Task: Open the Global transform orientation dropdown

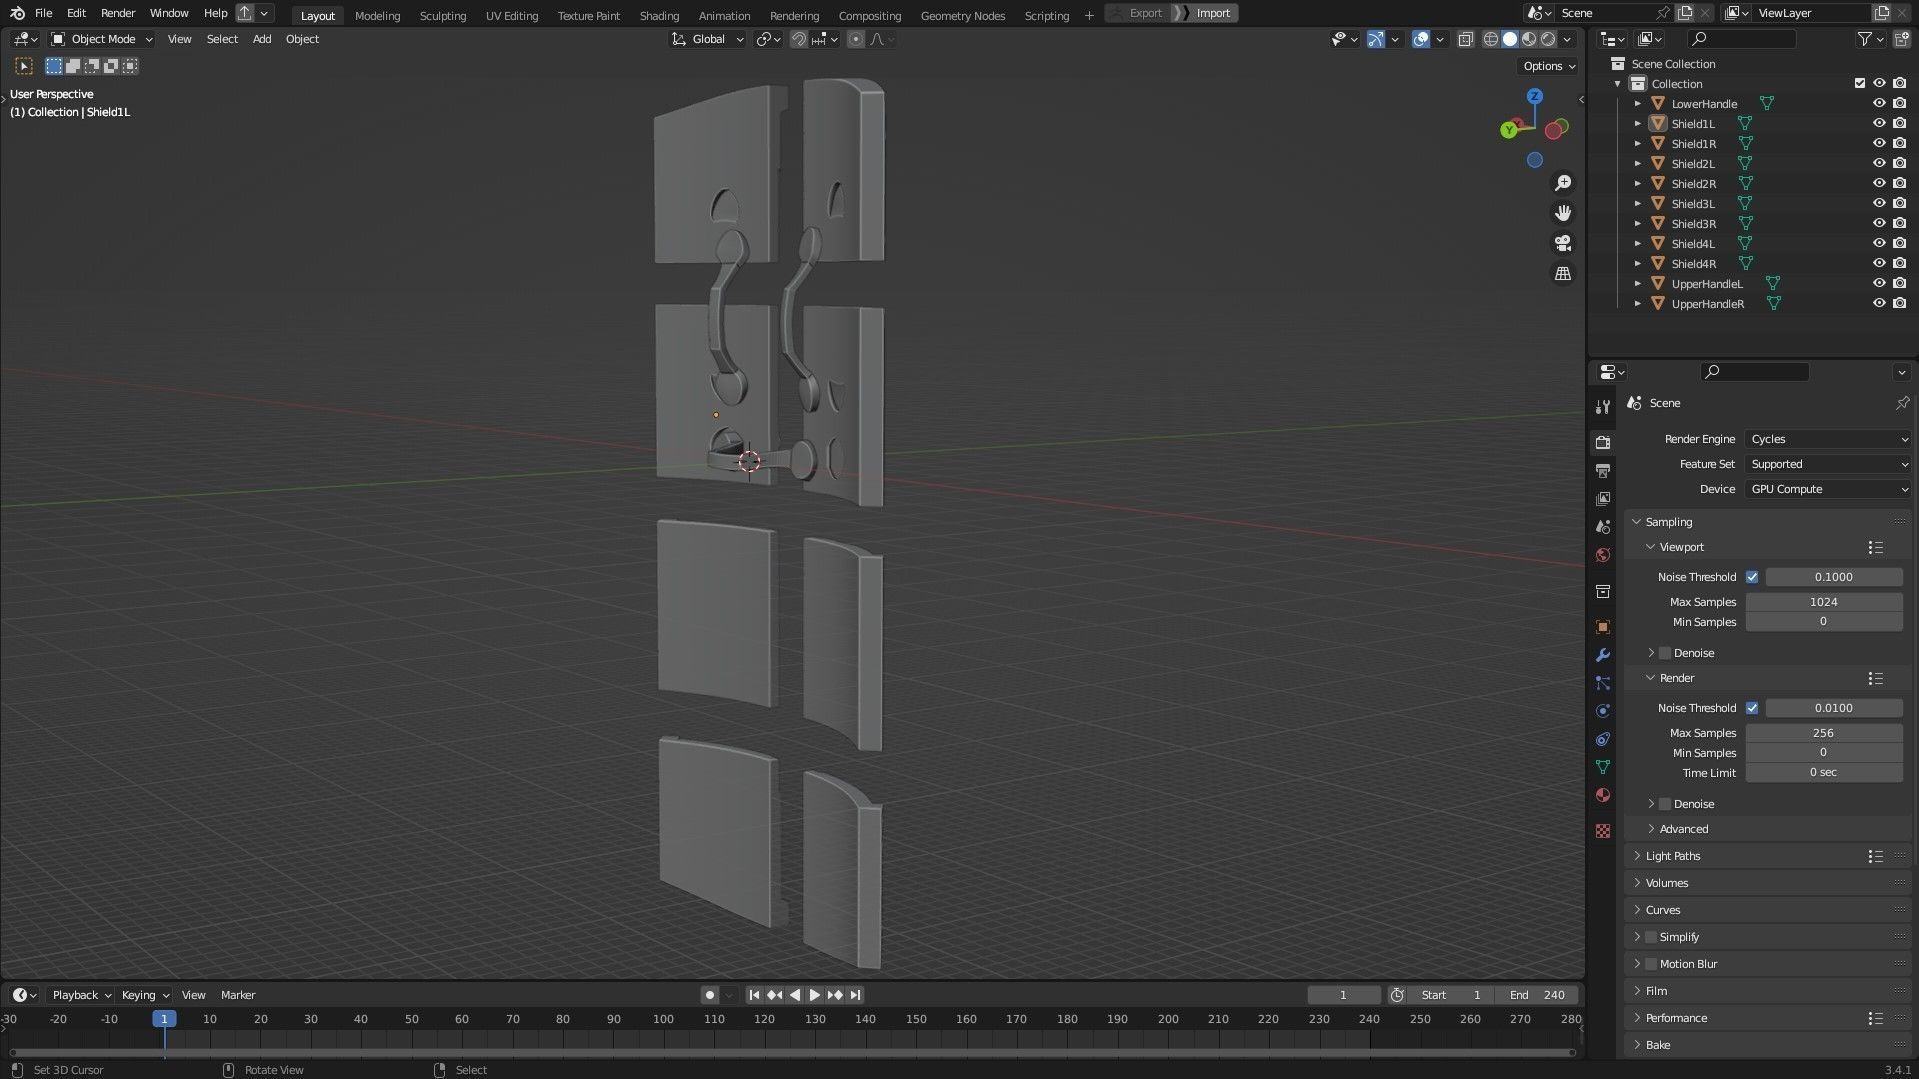Action: (708, 39)
